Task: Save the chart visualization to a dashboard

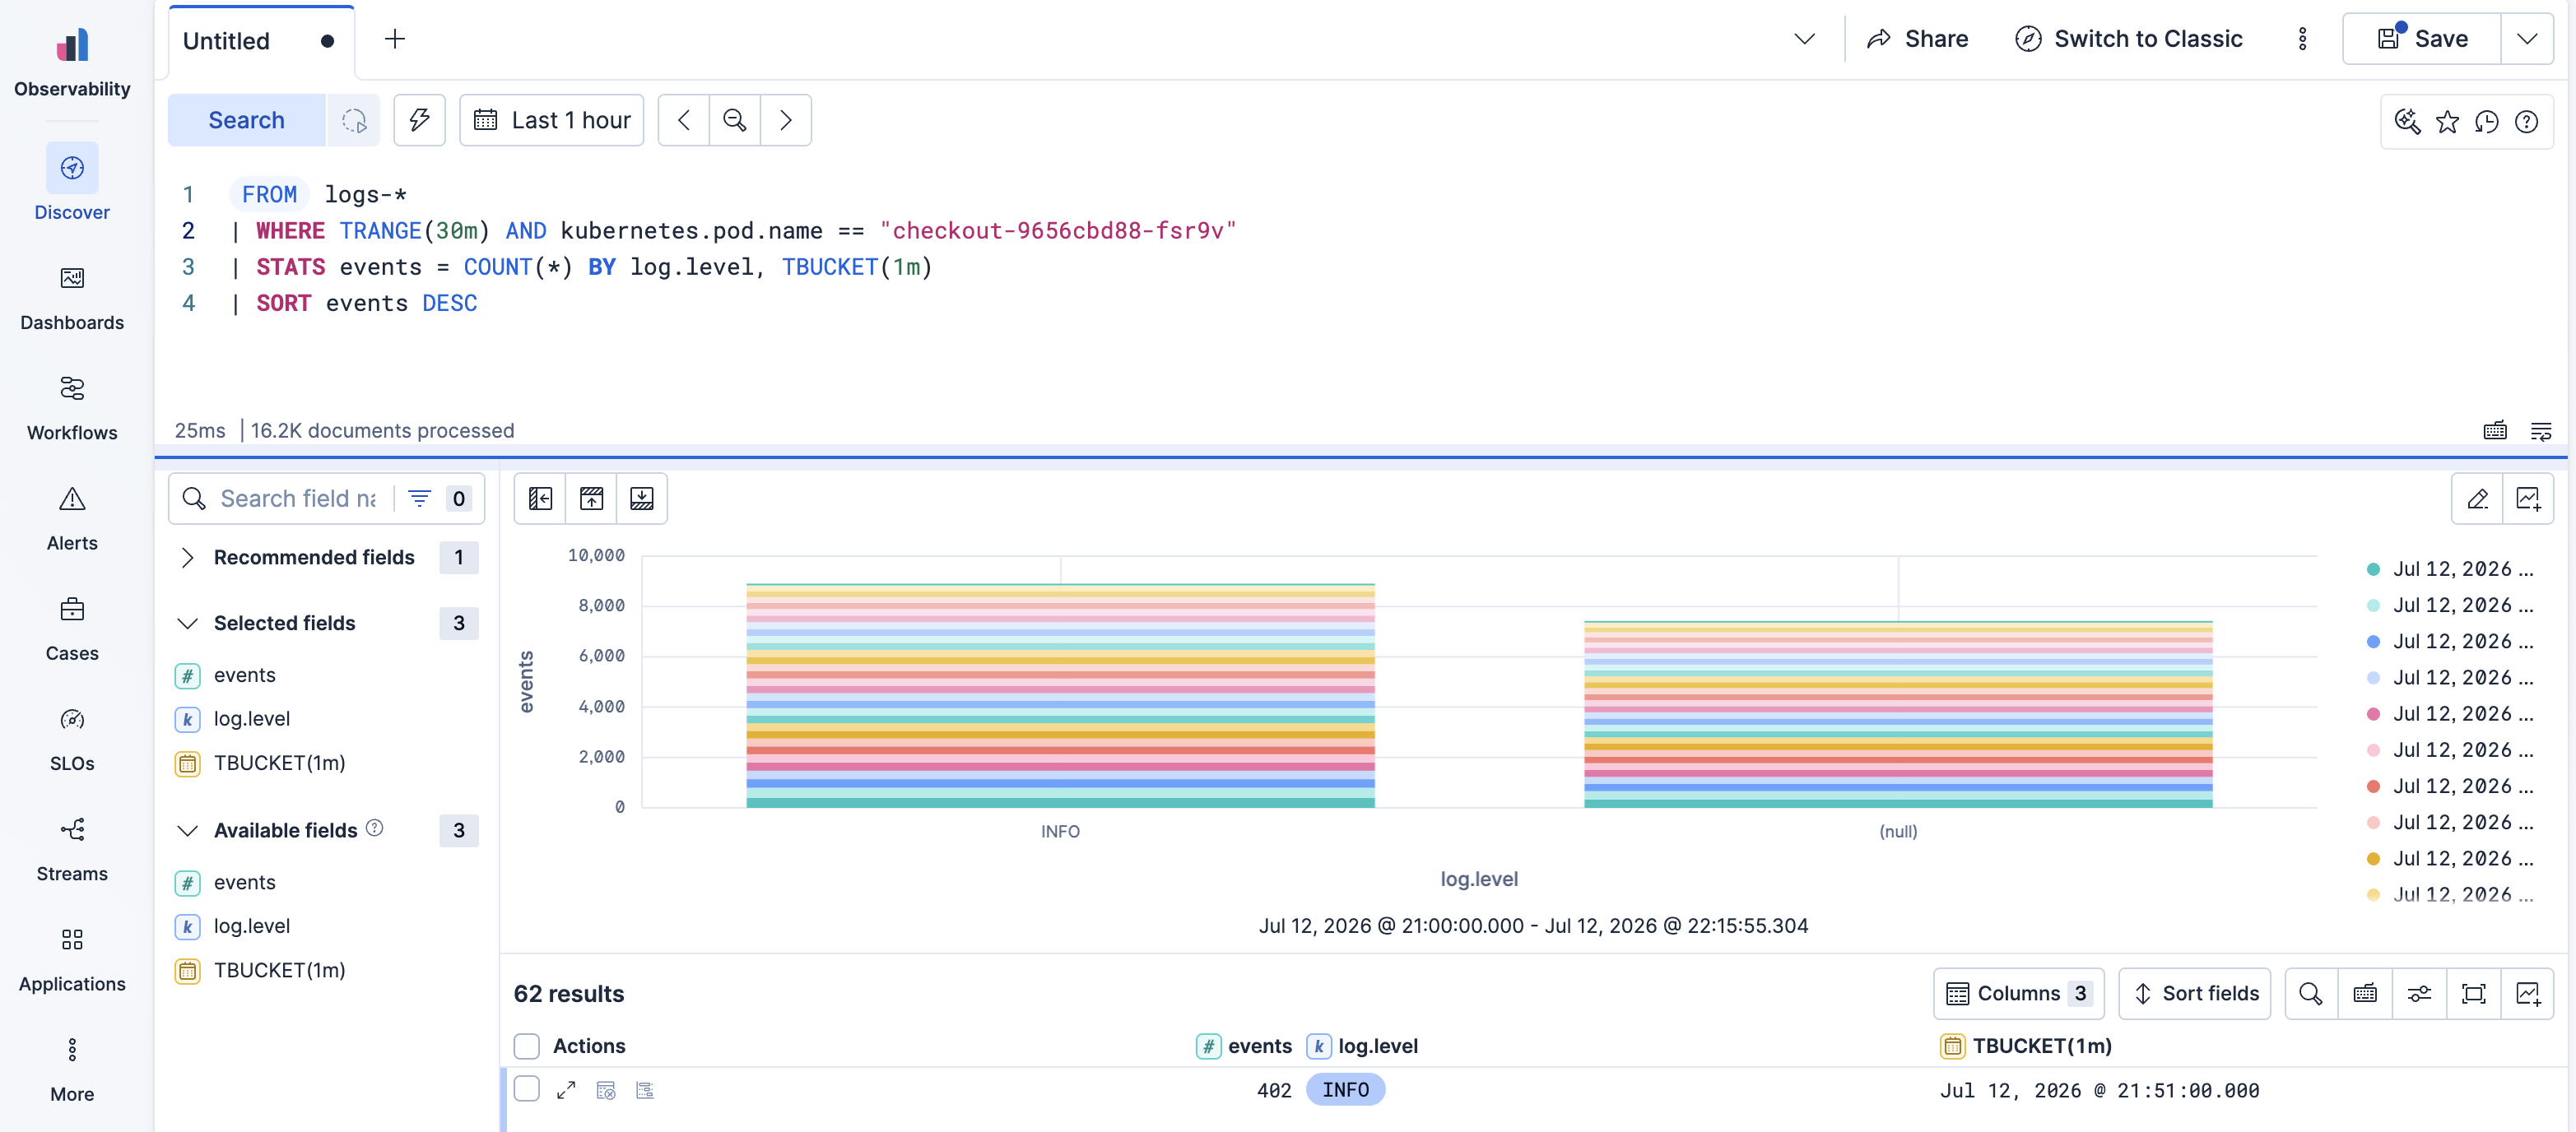Action: click(2528, 498)
